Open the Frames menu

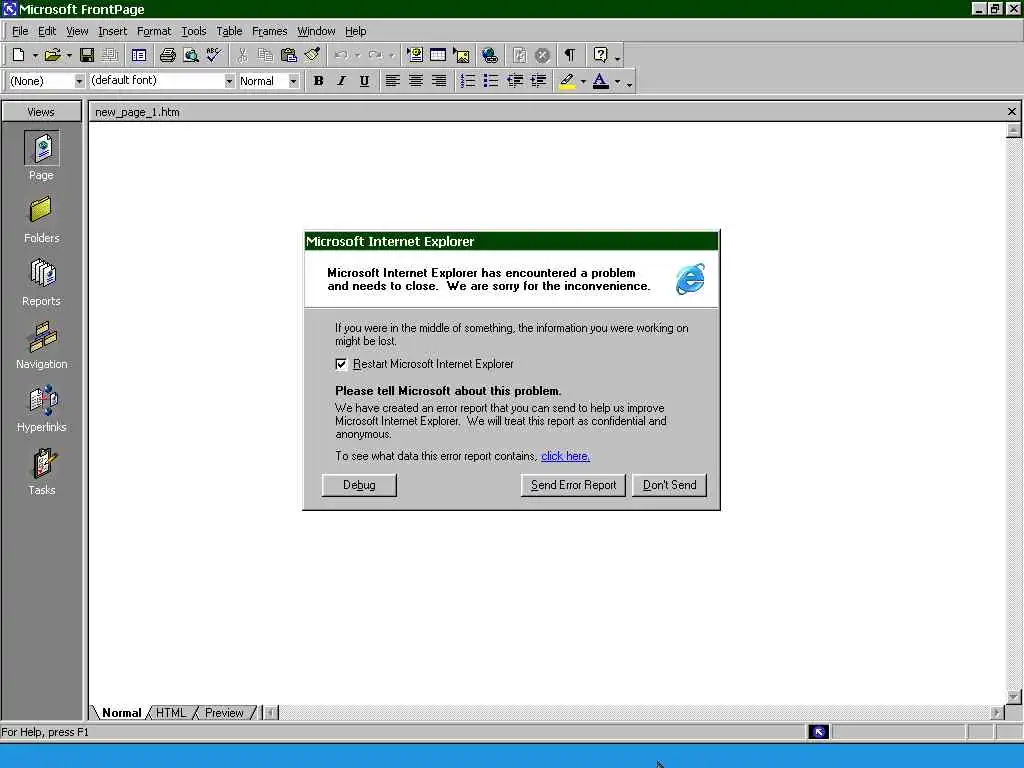(x=269, y=31)
